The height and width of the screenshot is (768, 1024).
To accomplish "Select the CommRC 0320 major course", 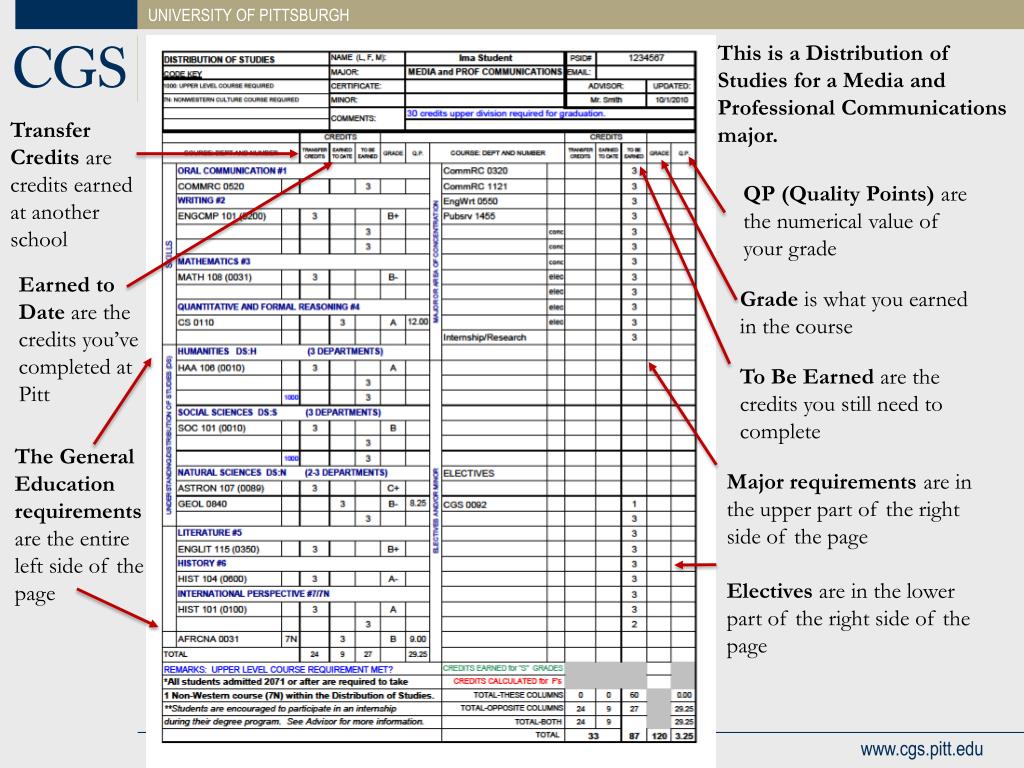I will [475, 170].
